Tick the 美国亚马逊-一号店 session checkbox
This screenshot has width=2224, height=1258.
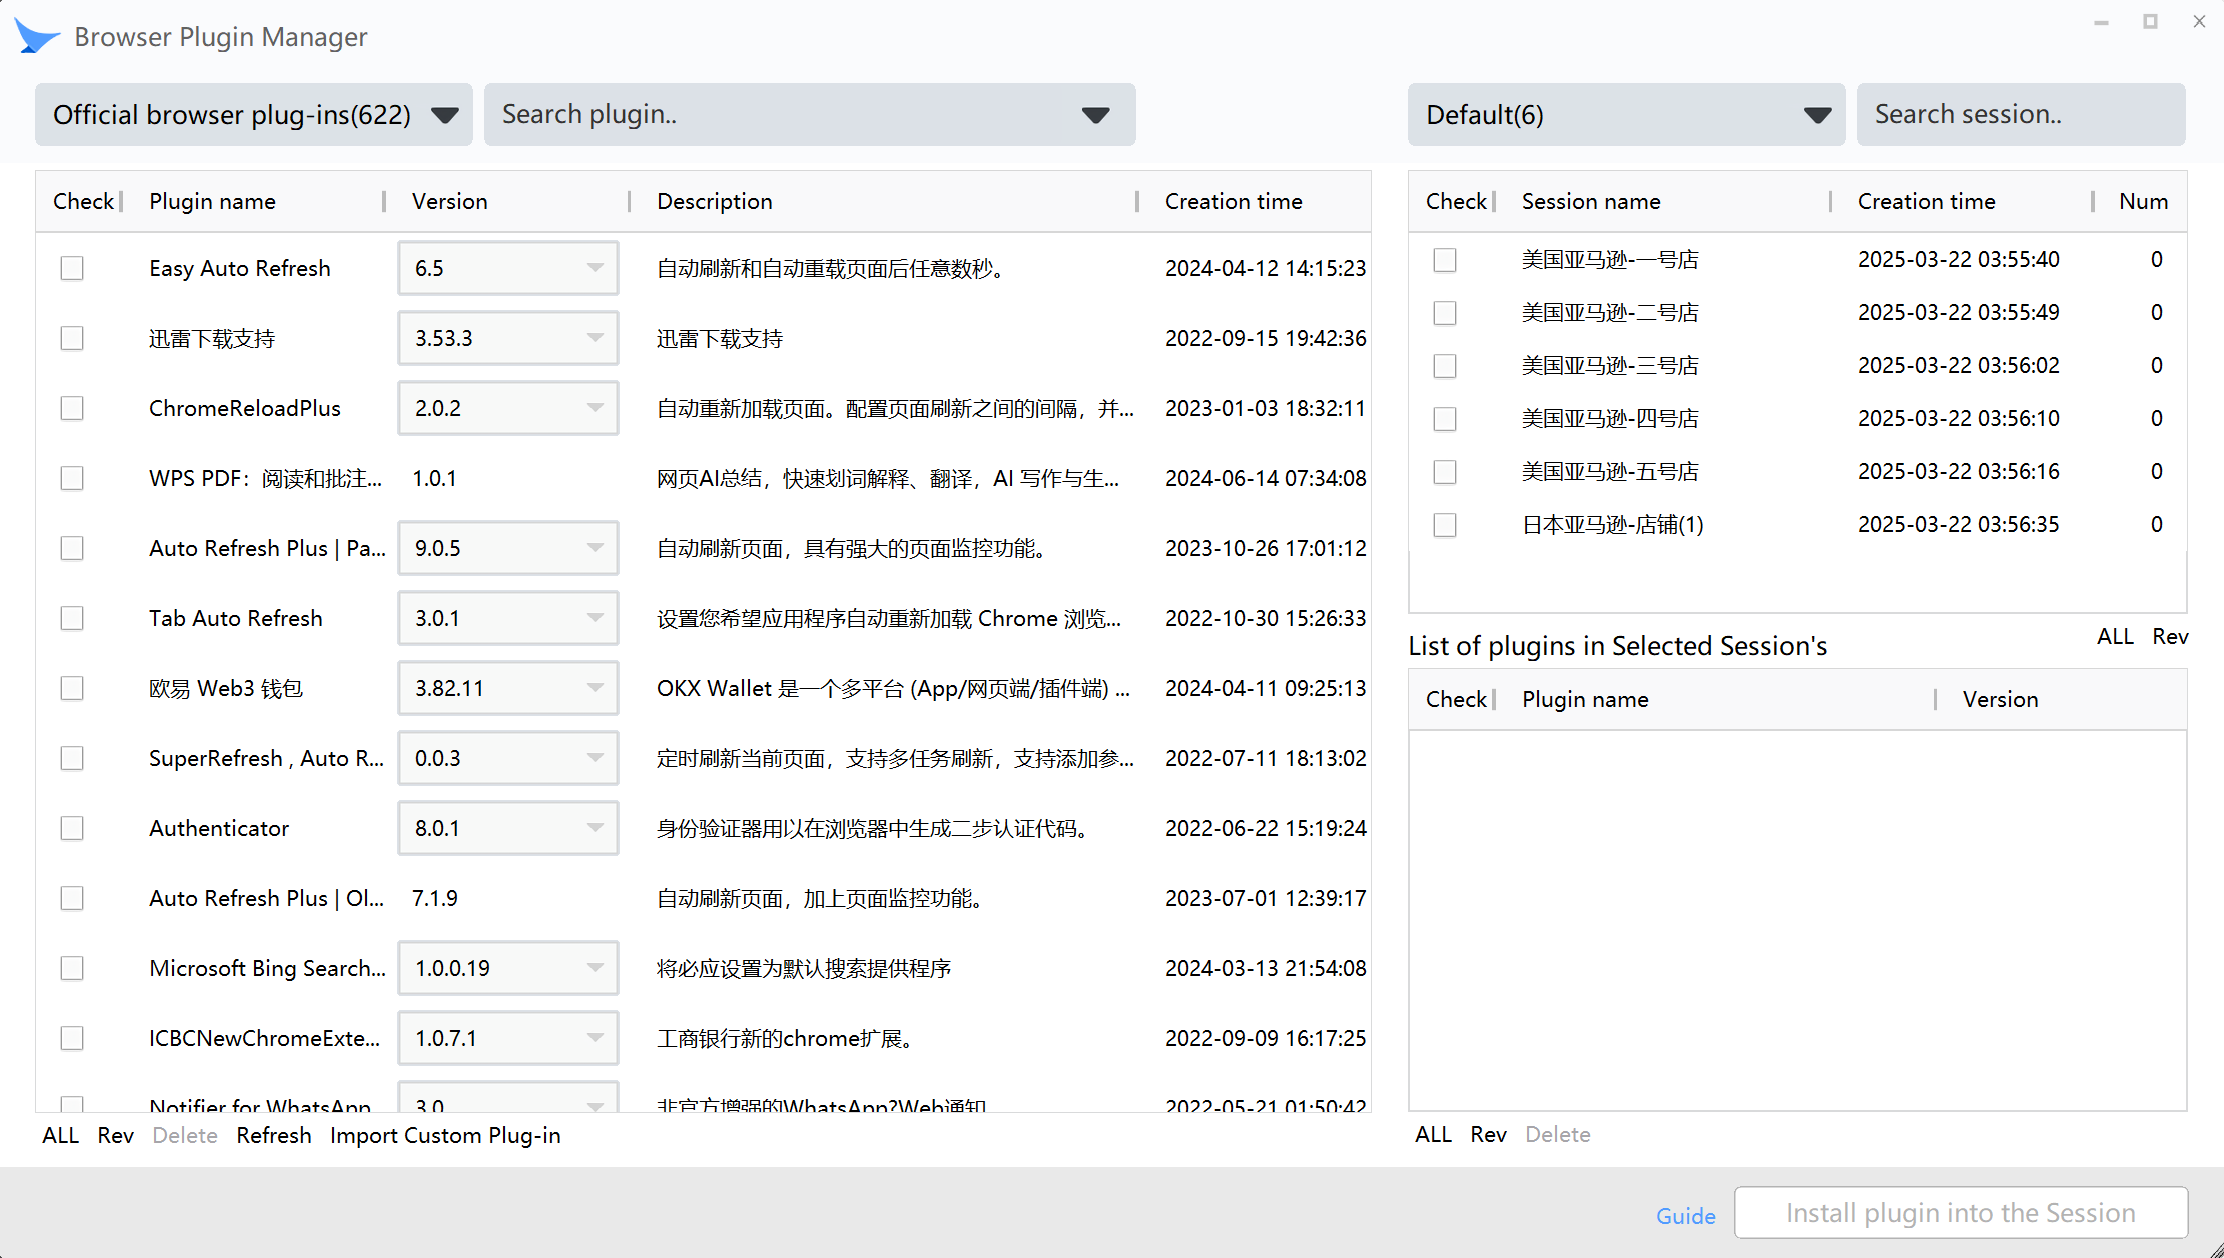1445,260
